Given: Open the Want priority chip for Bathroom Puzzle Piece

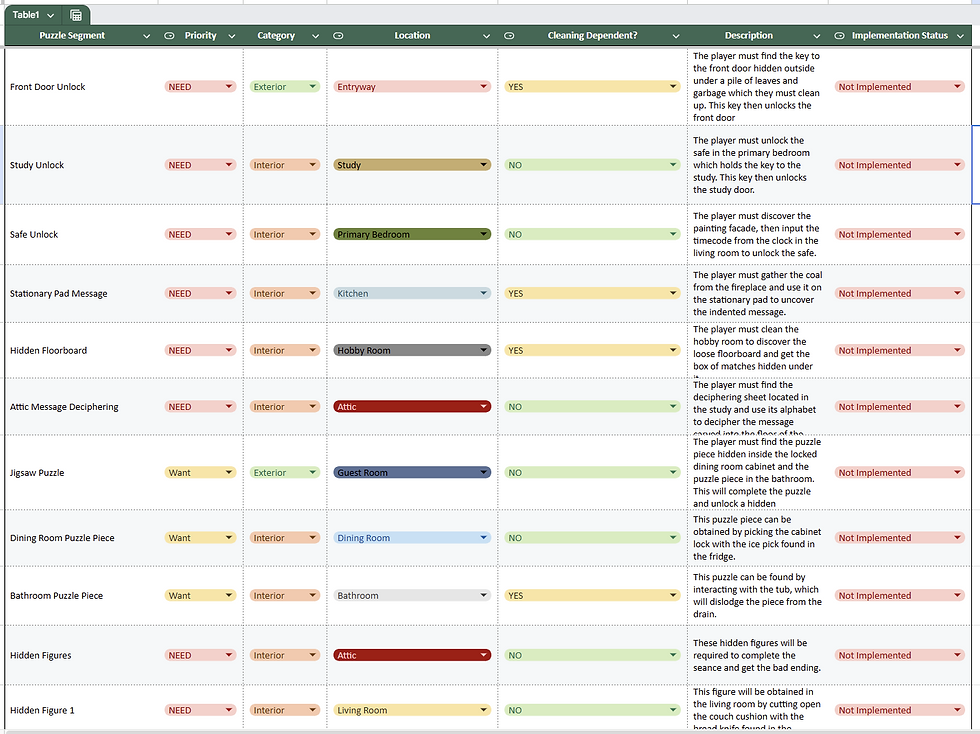Looking at the screenshot, I should pyautogui.click(x=201, y=596).
